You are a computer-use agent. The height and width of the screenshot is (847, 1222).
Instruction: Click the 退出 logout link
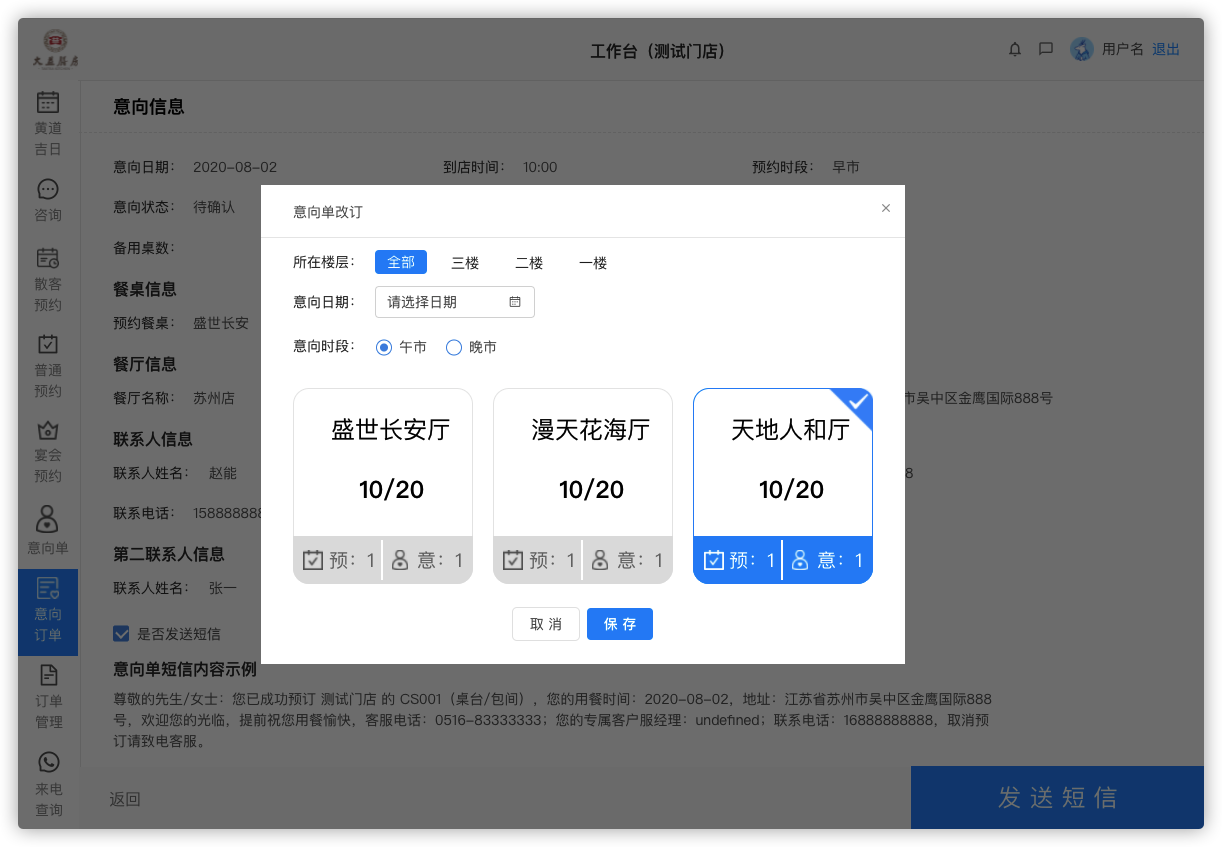point(1166,49)
